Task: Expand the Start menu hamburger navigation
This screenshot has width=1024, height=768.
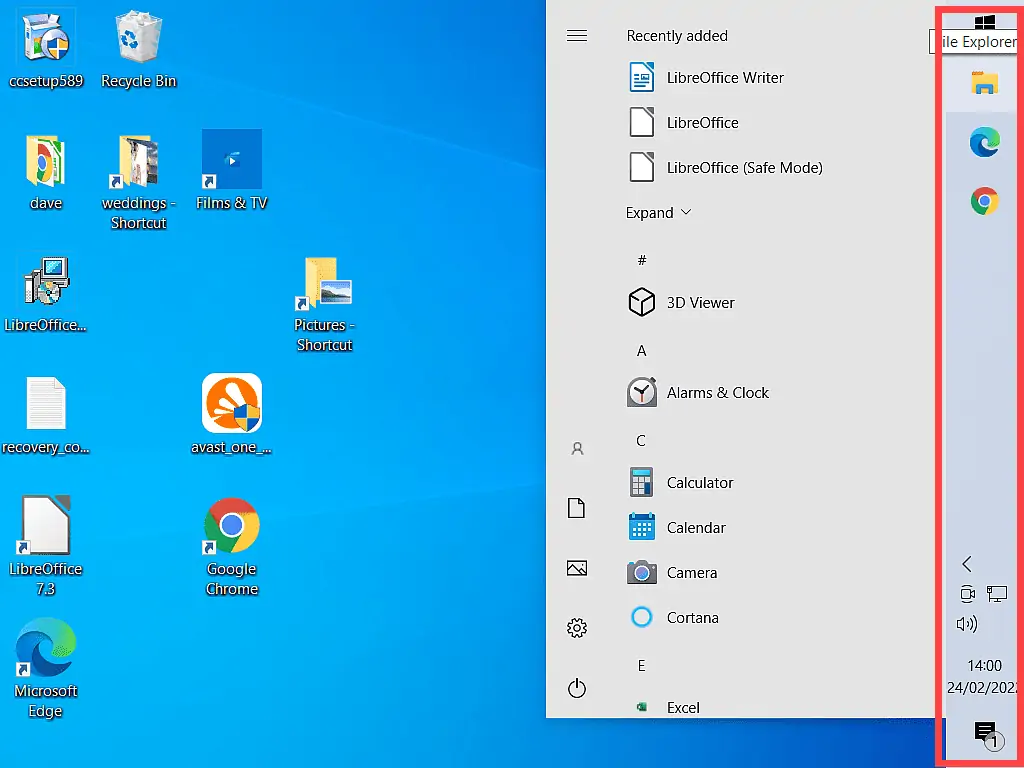Action: point(577,34)
